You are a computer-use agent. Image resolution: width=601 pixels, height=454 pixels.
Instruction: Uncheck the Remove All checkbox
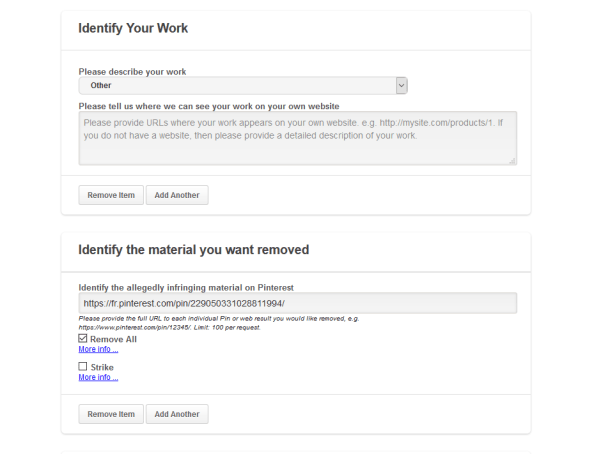click(x=83, y=339)
